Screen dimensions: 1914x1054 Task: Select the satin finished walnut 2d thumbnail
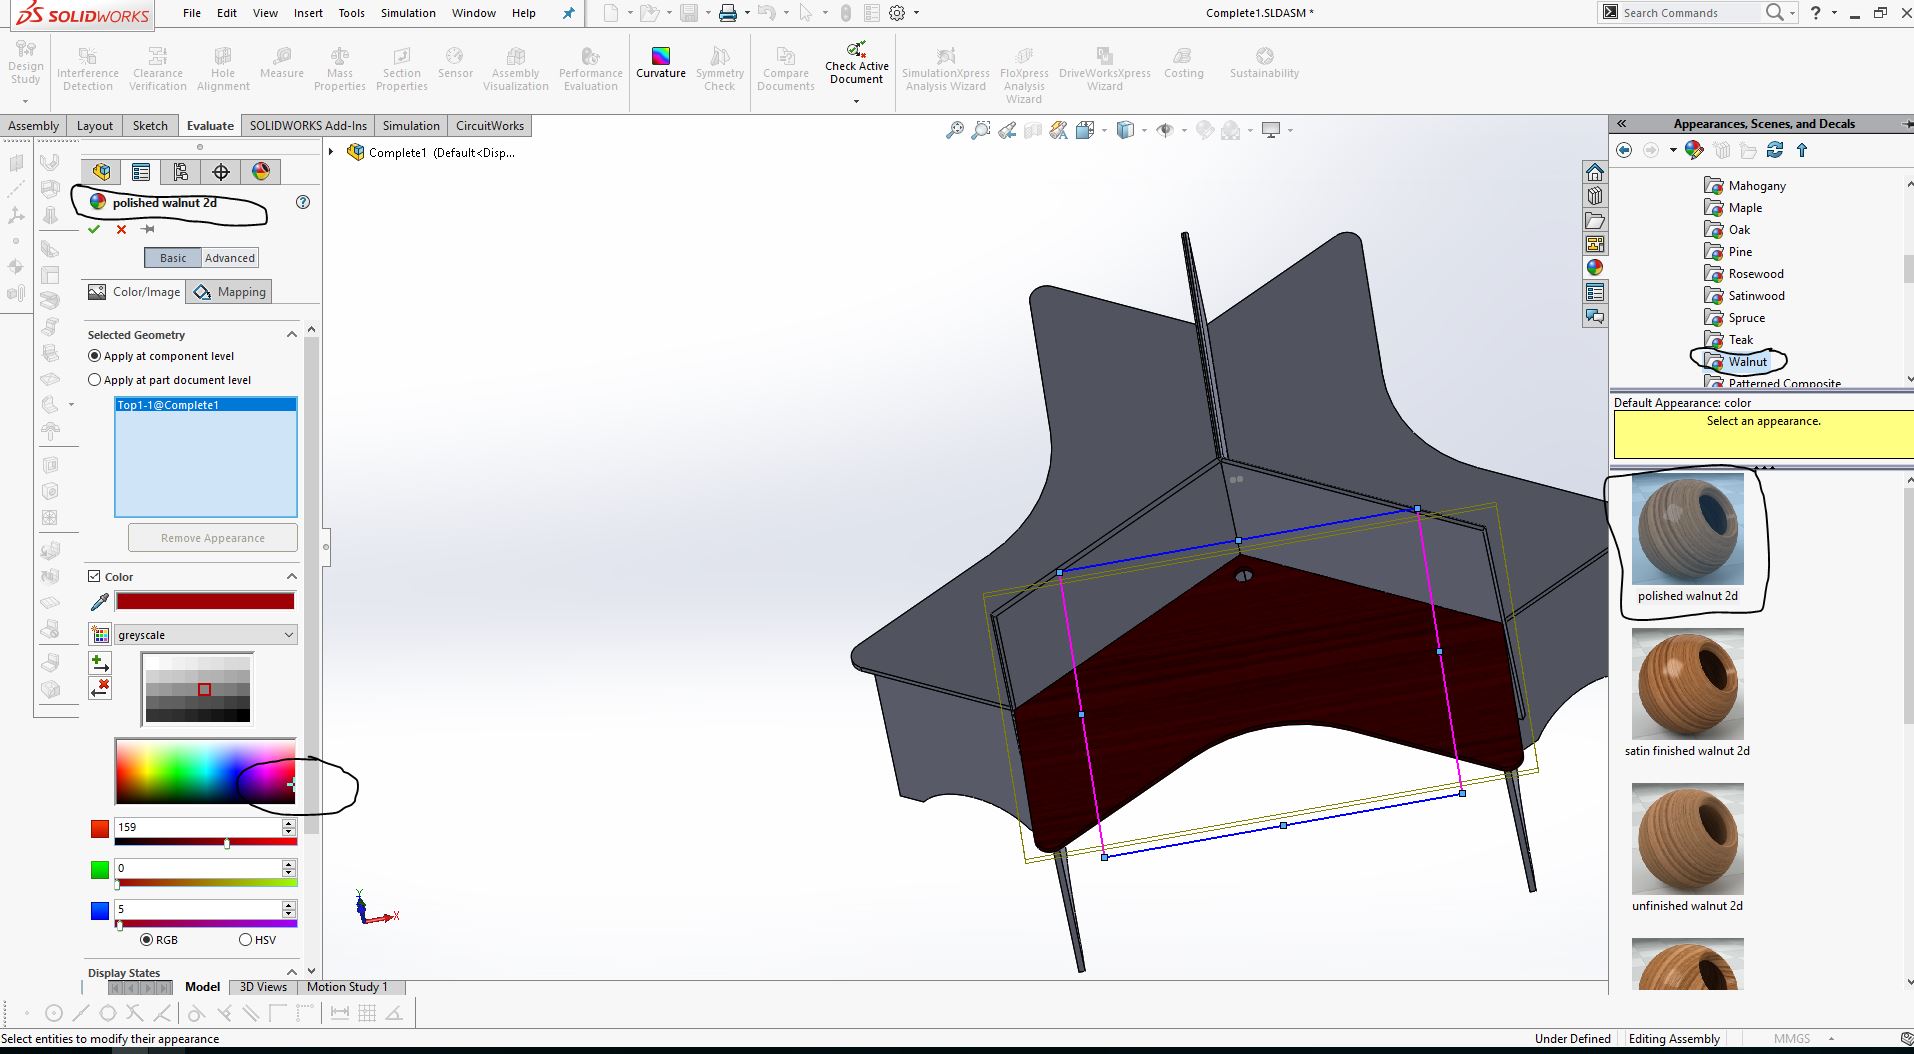1687,685
